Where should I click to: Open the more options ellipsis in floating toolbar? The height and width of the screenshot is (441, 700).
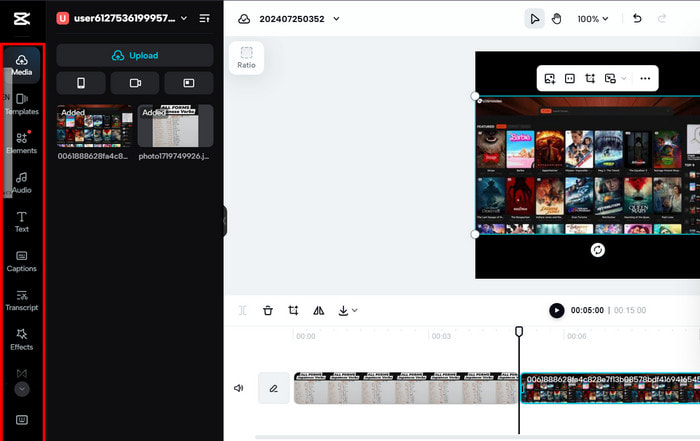[x=645, y=79]
